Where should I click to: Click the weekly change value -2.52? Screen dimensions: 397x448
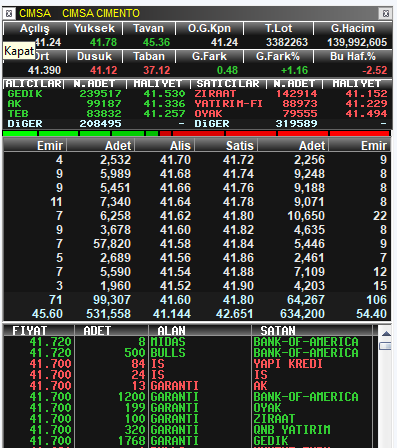coord(375,70)
